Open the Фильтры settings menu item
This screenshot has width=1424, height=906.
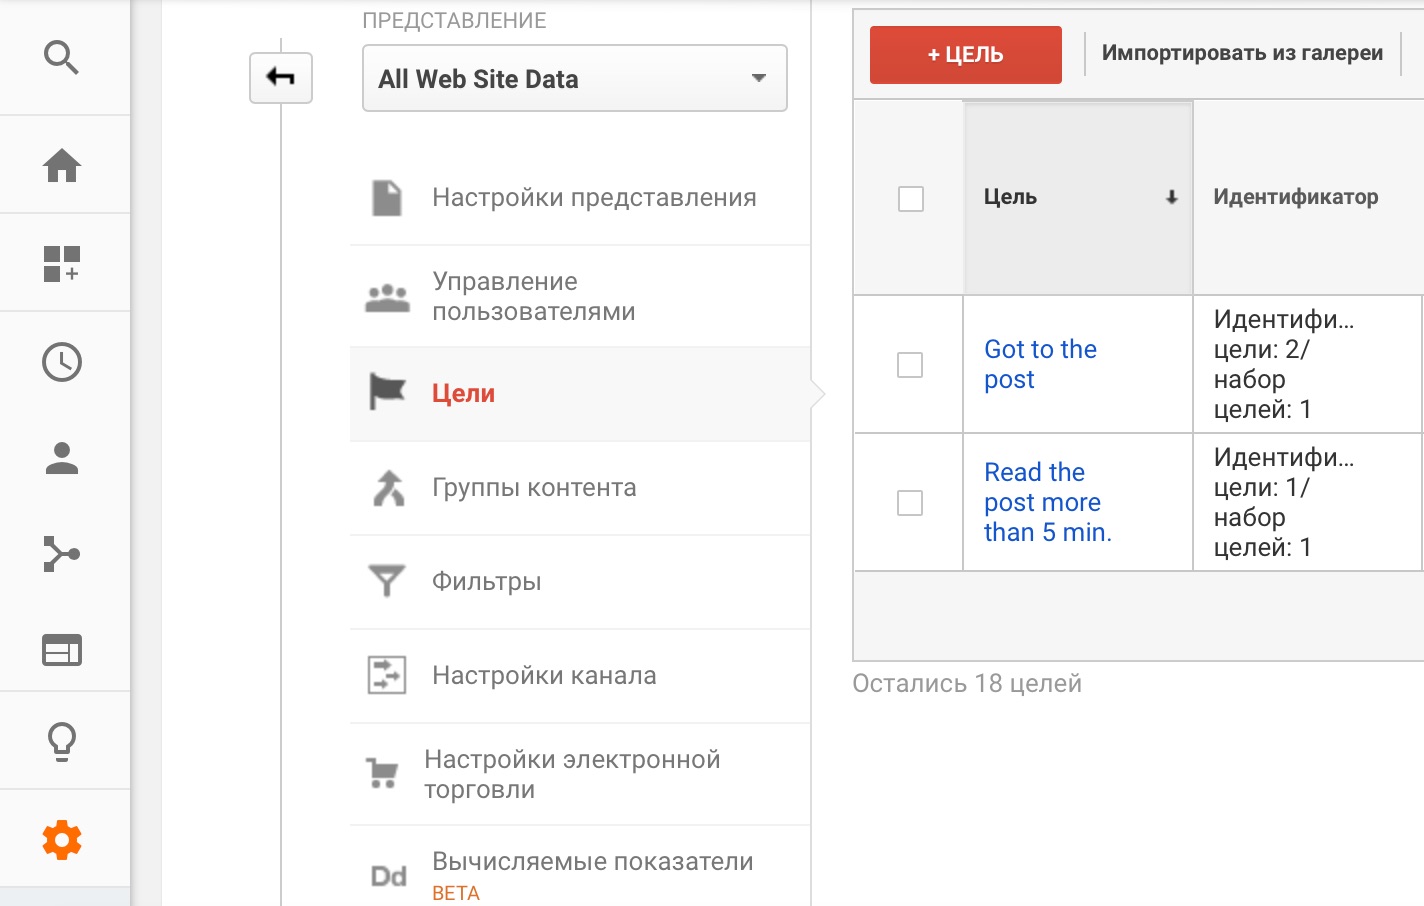[x=484, y=580]
